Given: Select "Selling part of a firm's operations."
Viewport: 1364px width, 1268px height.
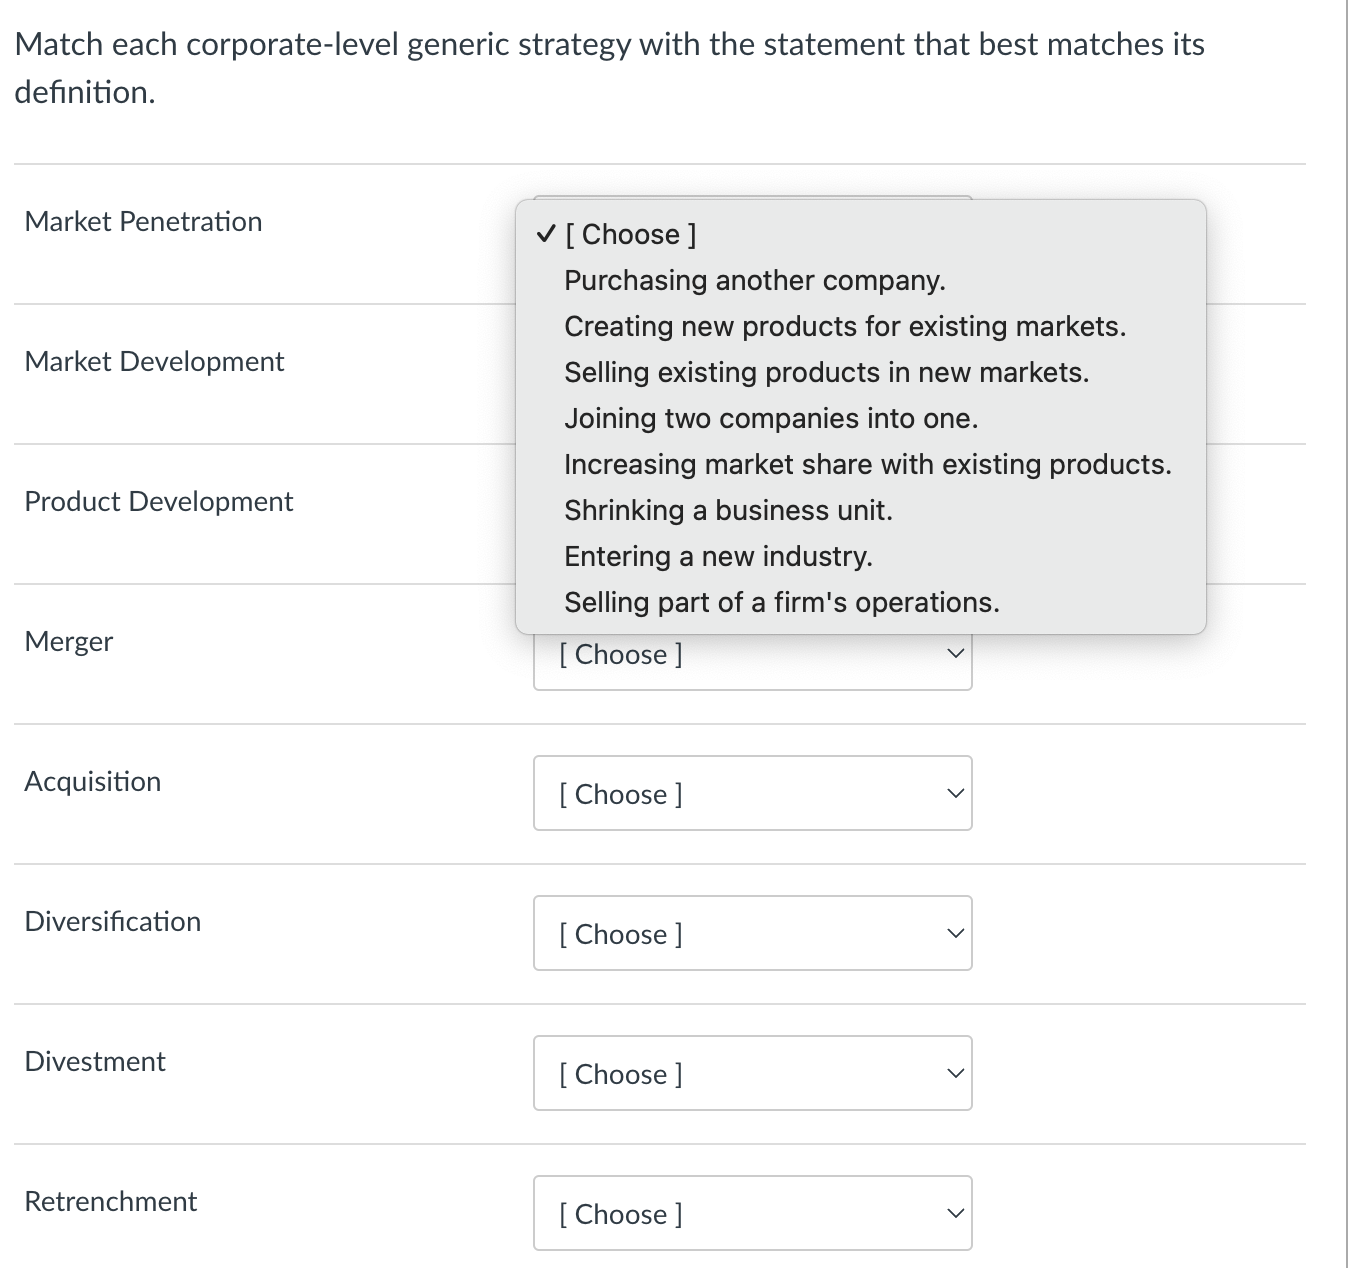Looking at the screenshot, I should click(781, 602).
